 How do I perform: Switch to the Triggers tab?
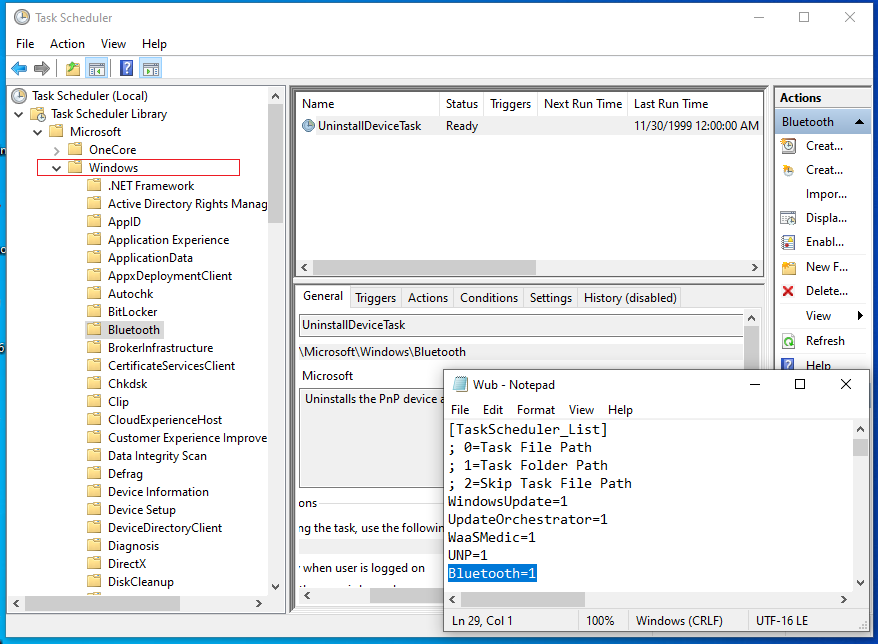tap(375, 298)
